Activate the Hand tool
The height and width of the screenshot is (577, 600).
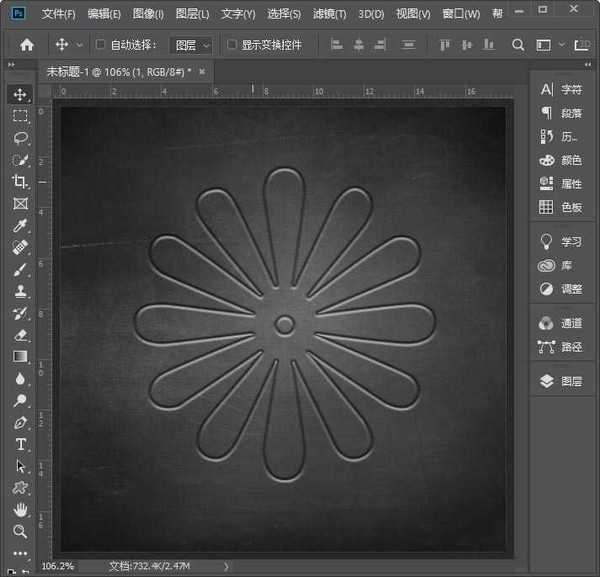click(x=20, y=510)
